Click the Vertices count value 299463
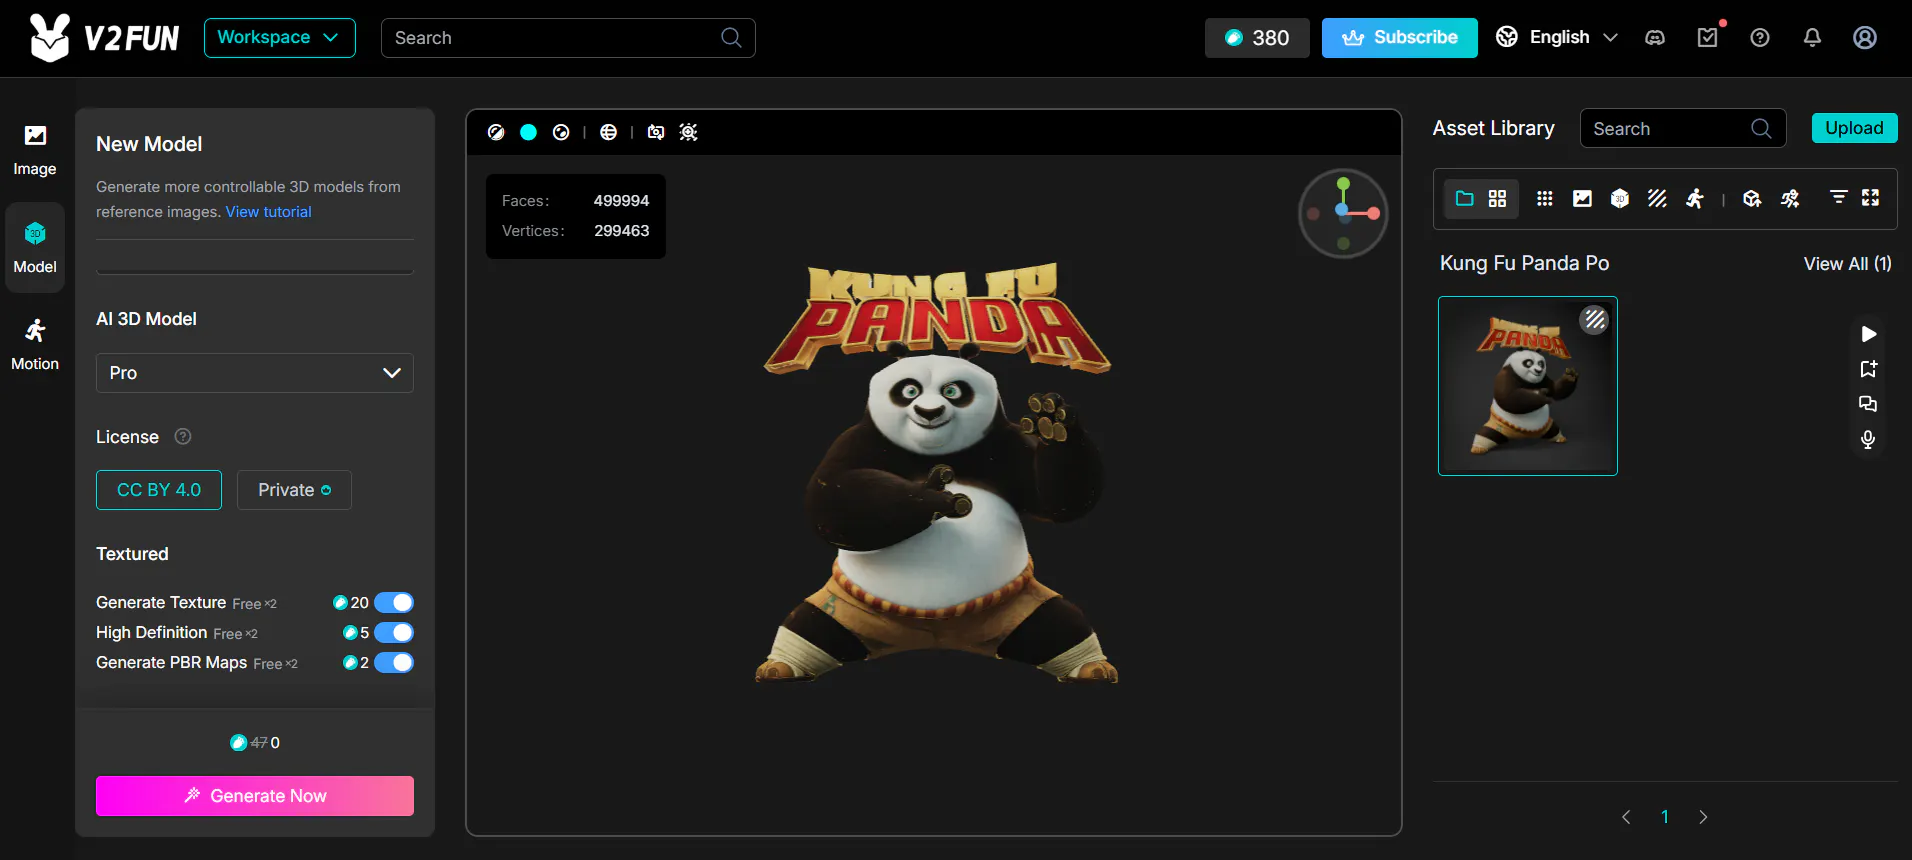The height and width of the screenshot is (860, 1912). click(621, 231)
